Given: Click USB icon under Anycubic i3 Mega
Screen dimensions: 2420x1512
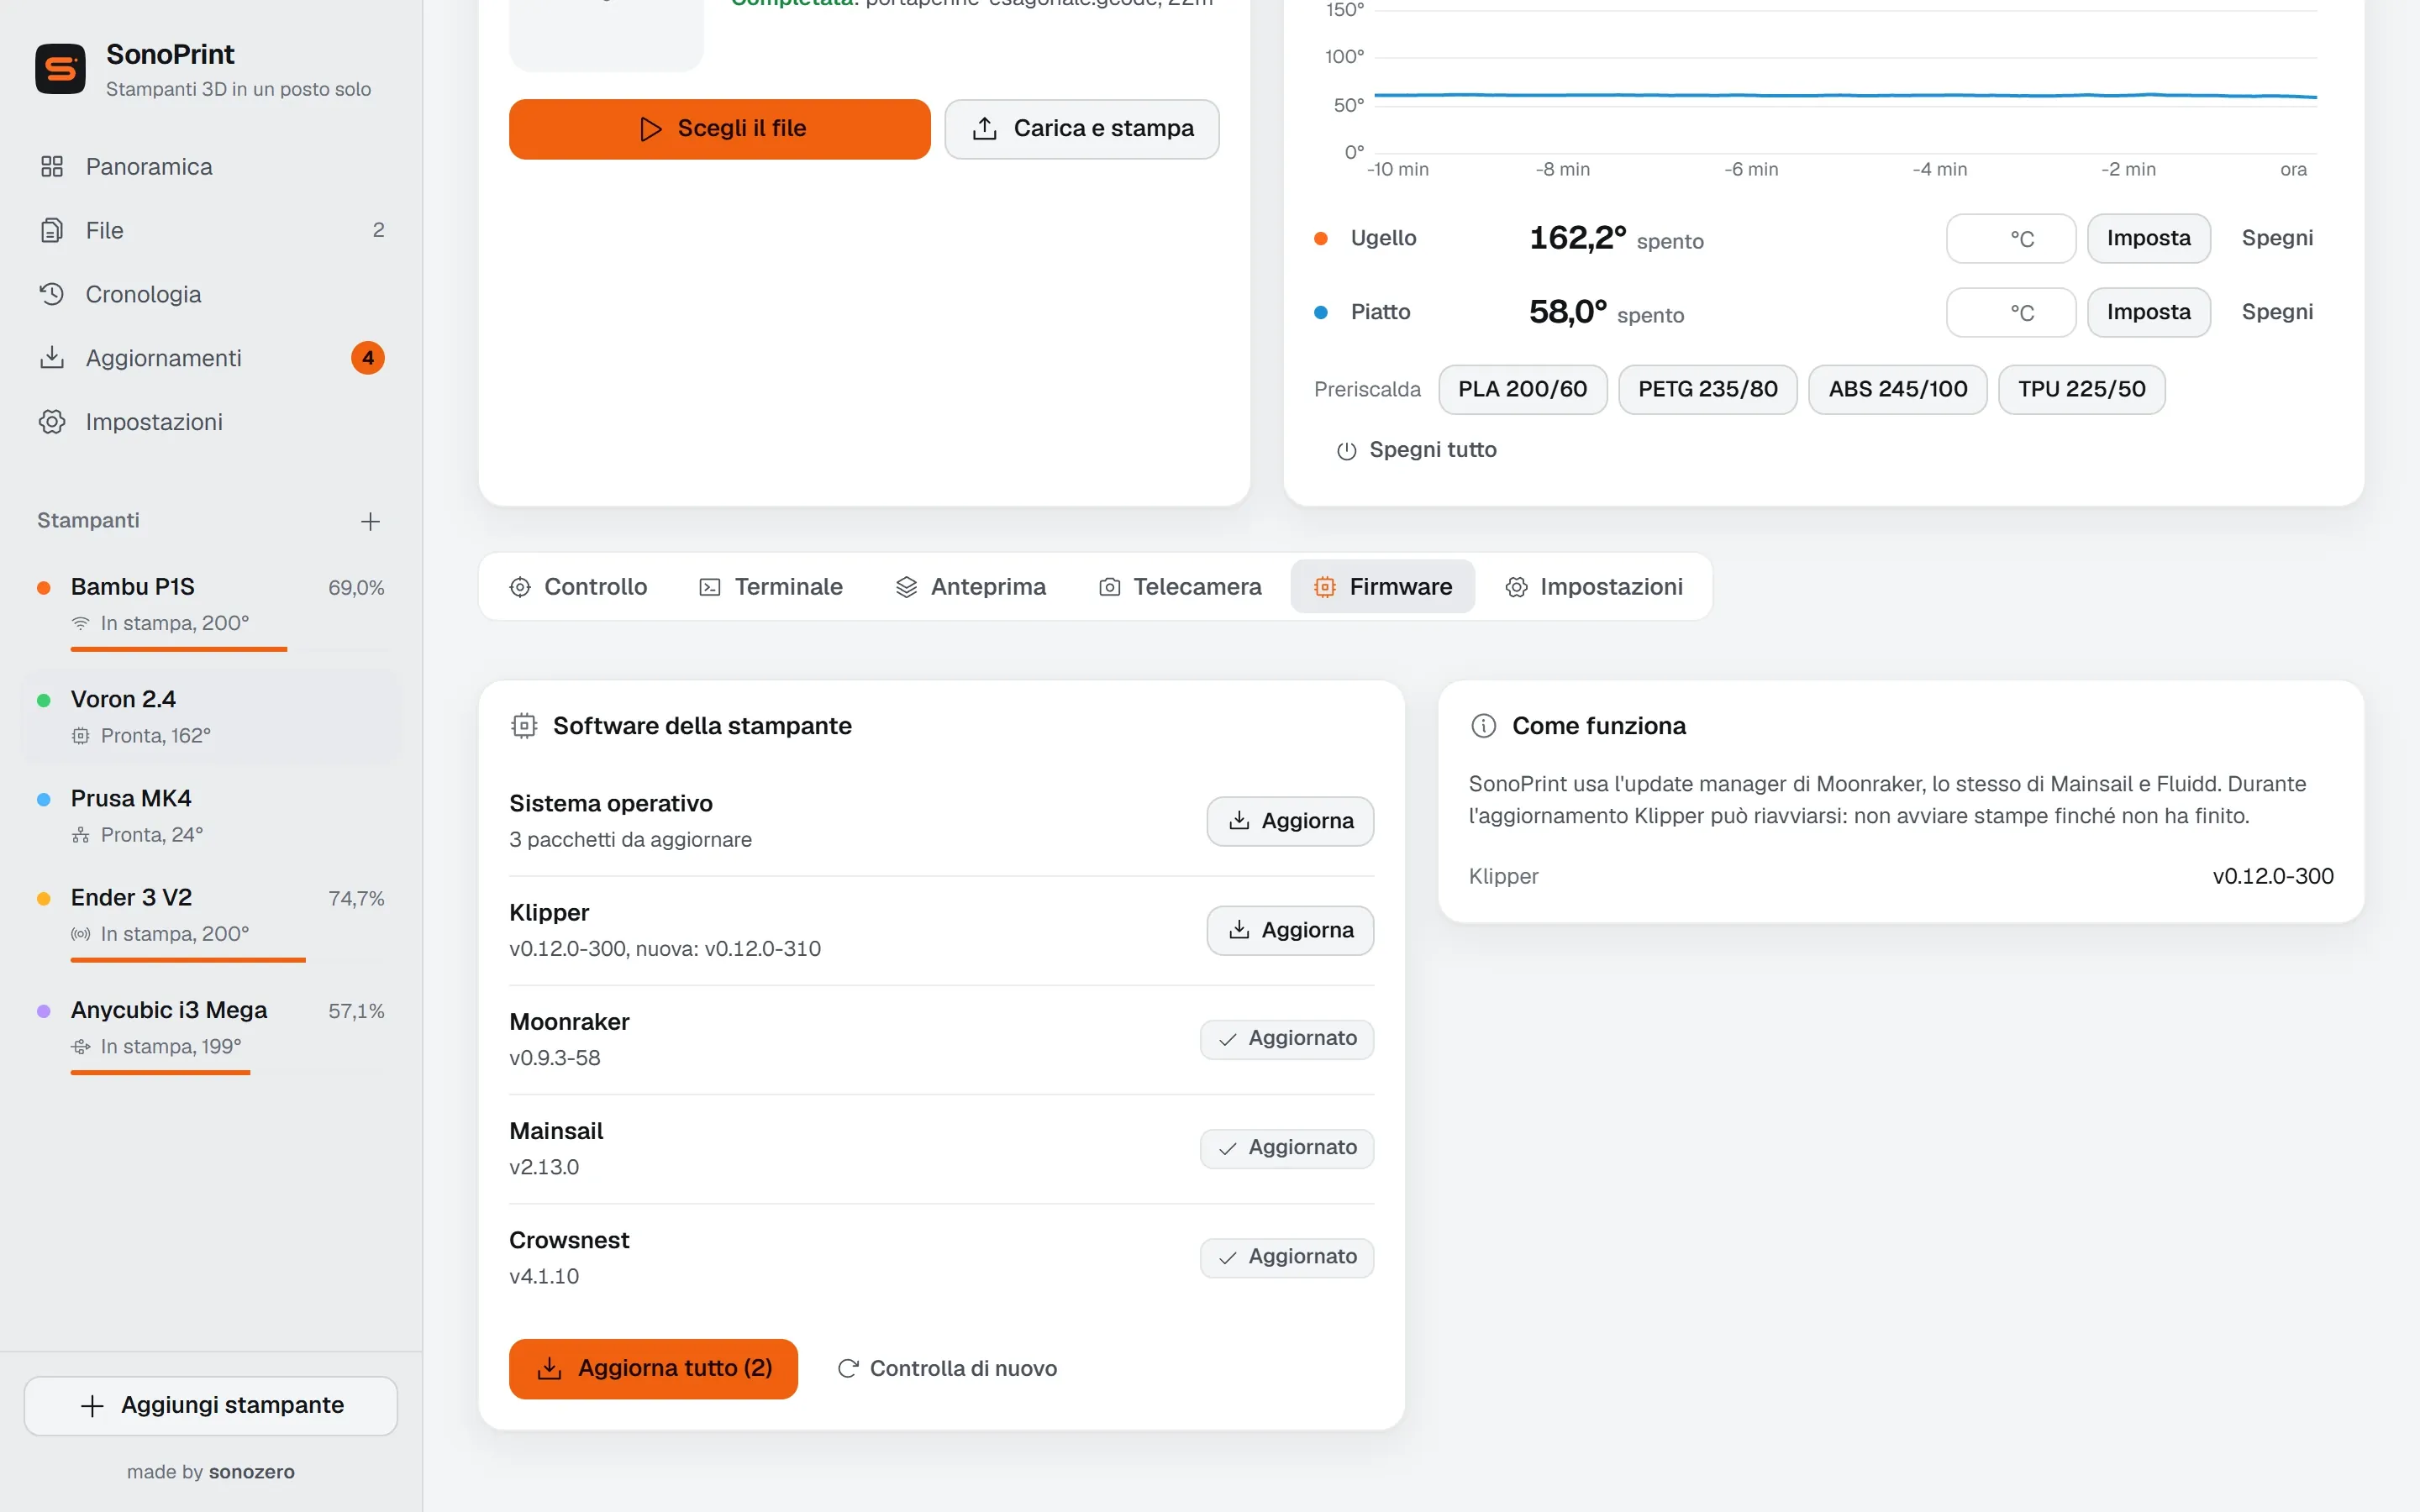Looking at the screenshot, I should pyautogui.click(x=81, y=1046).
